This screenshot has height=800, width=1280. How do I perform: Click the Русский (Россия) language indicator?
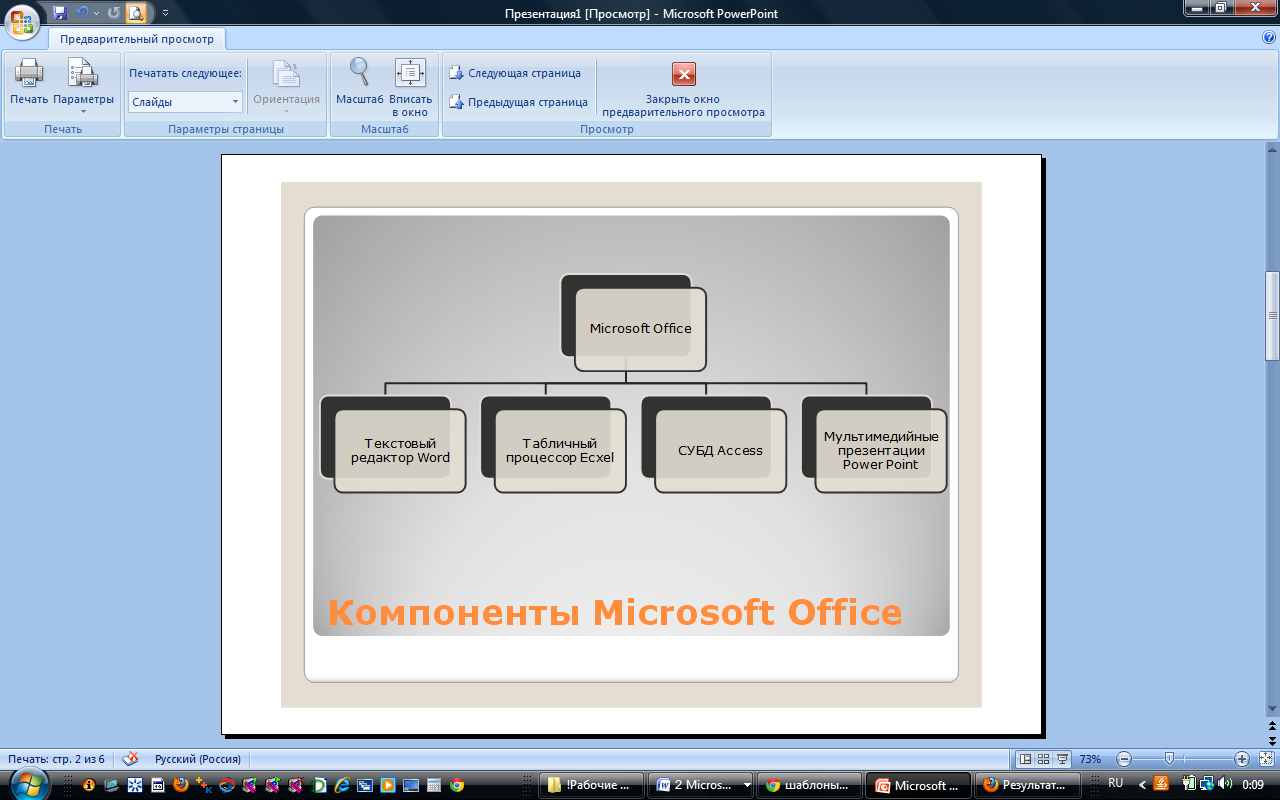click(x=198, y=759)
